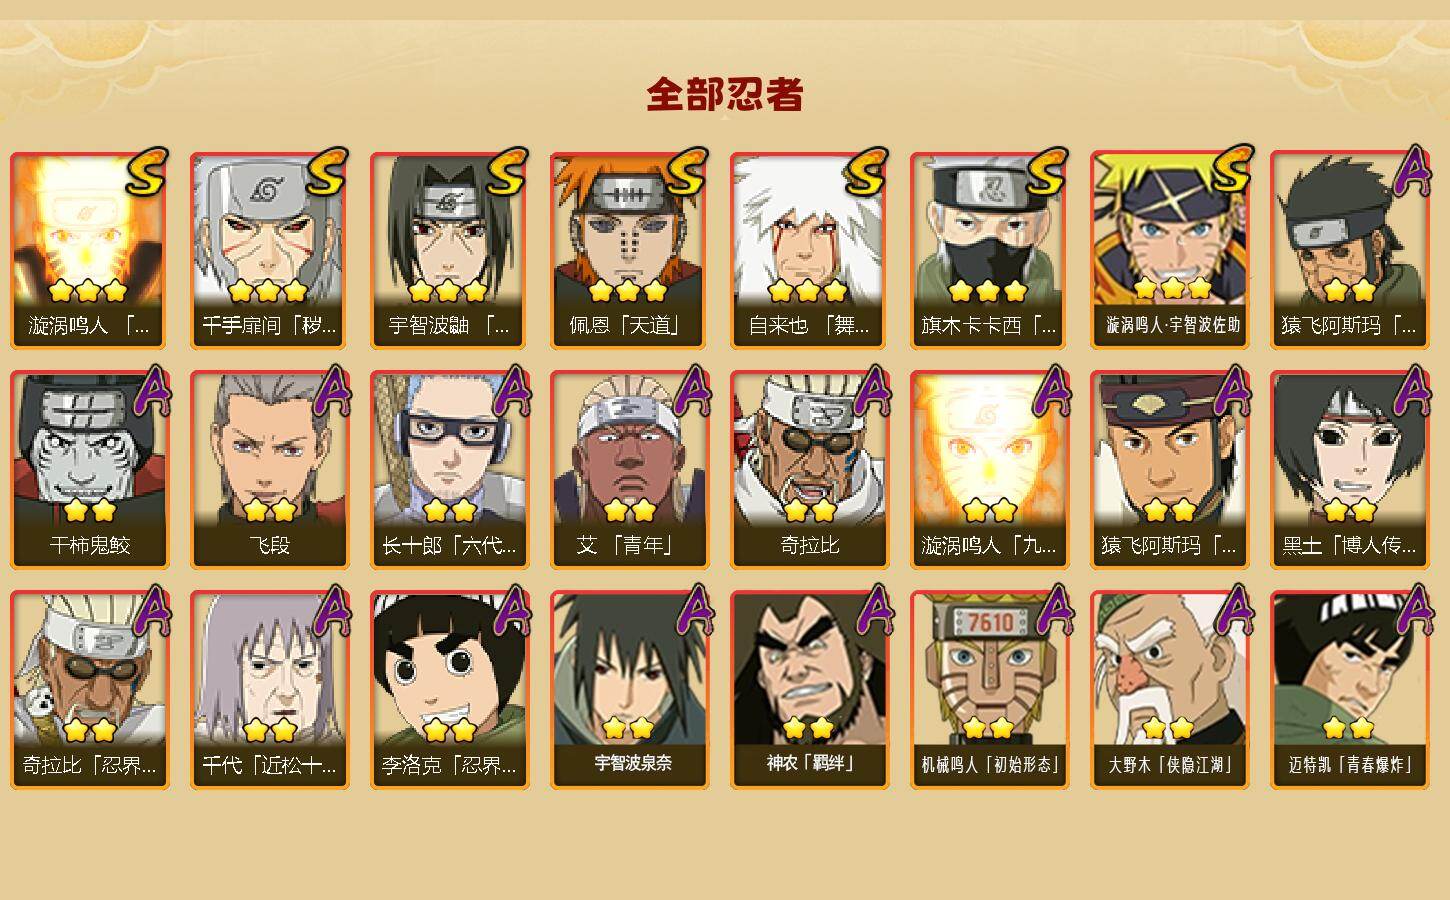The height and width of the screenshot is (900, 1450).
Task: Click the S rank badge on 旗木卡卡西
Action: (1047, 172)
